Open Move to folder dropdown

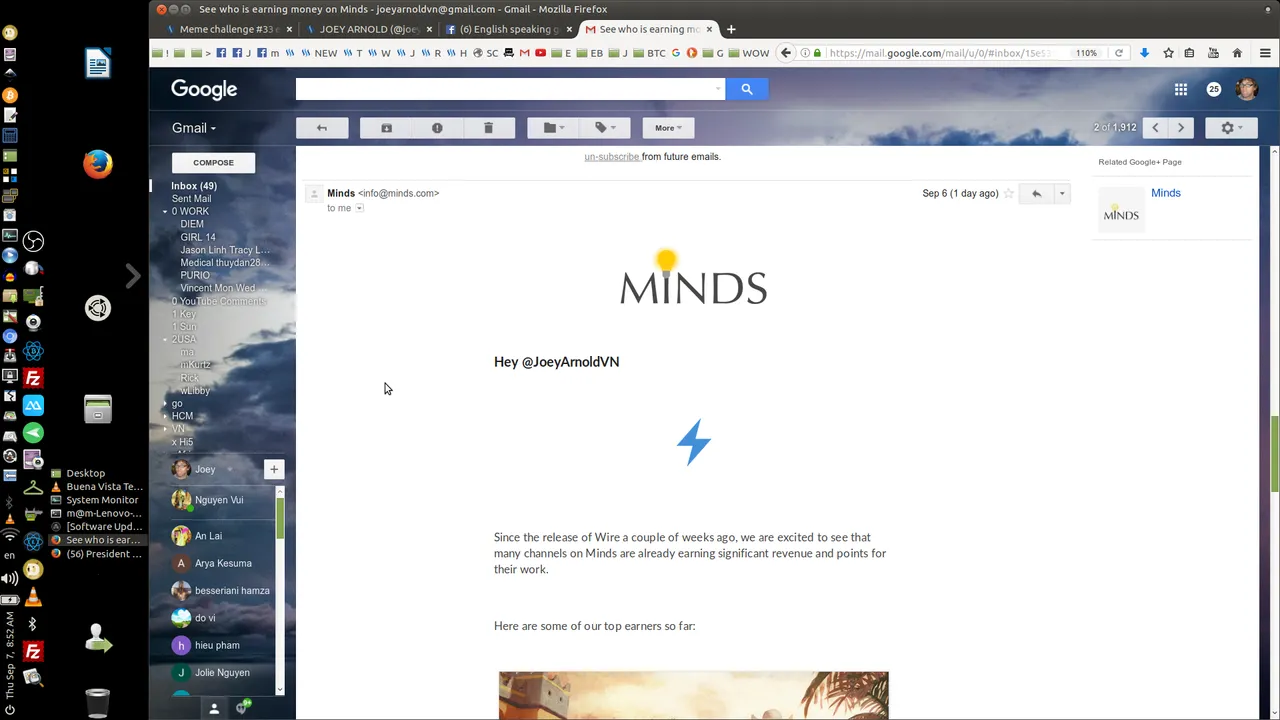(554, 128)
